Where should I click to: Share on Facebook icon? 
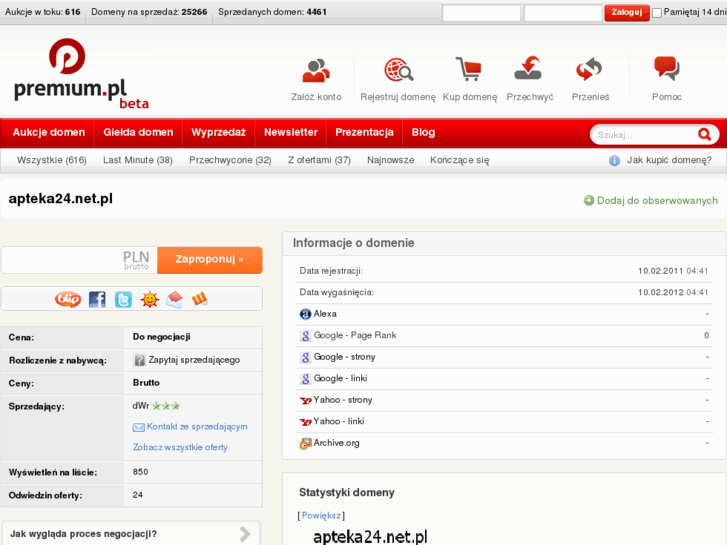tap(97, 300)
